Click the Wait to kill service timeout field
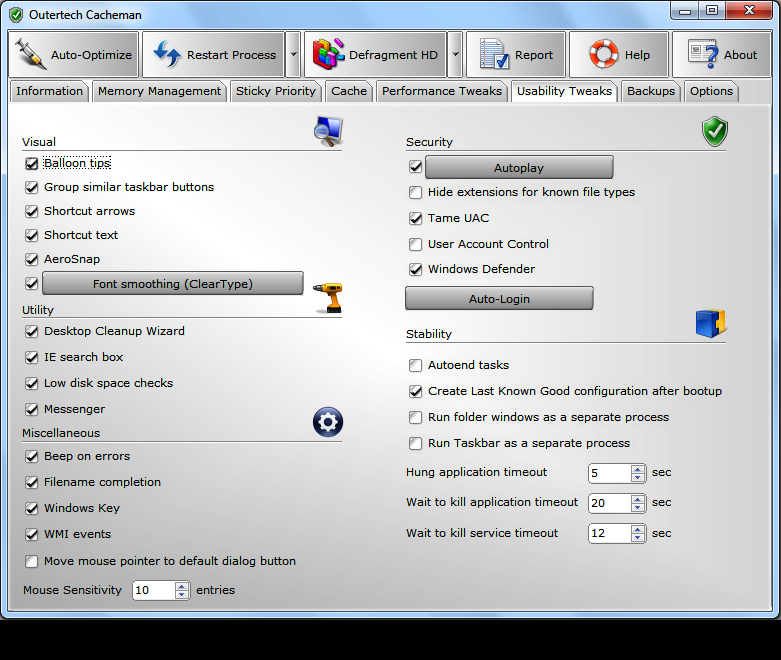 [610, 533]
